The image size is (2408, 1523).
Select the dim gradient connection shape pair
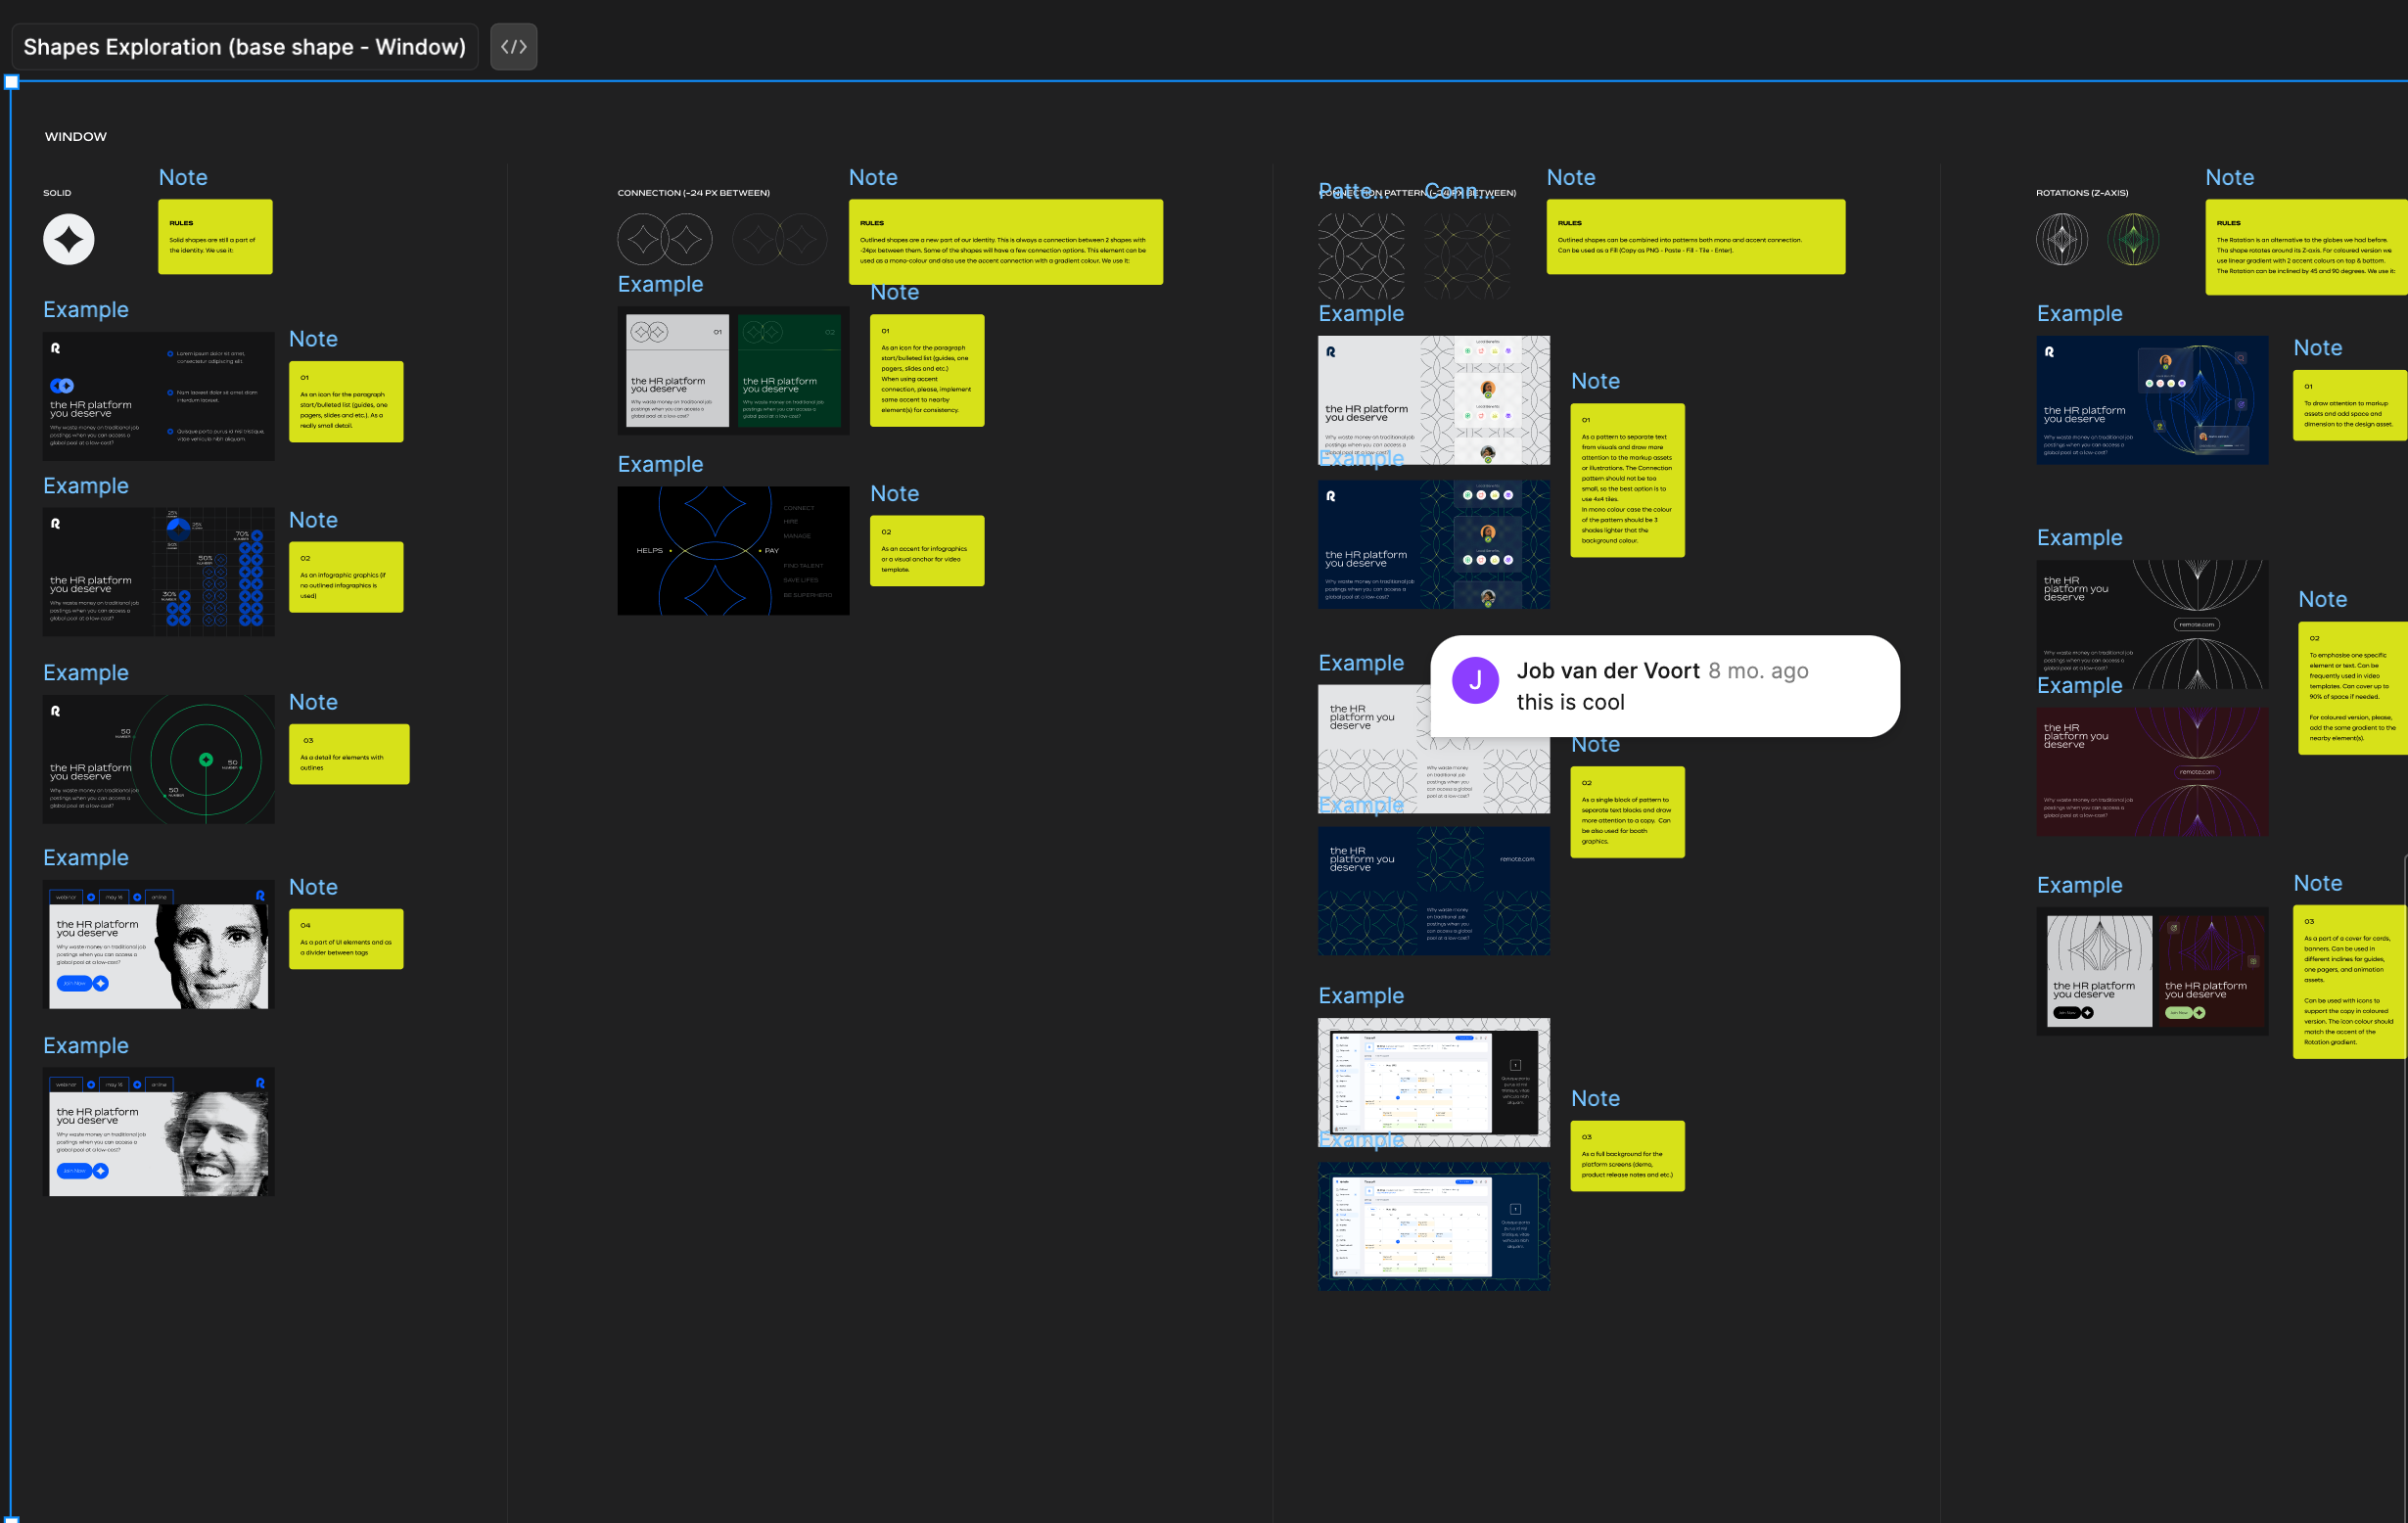[779, 239]
